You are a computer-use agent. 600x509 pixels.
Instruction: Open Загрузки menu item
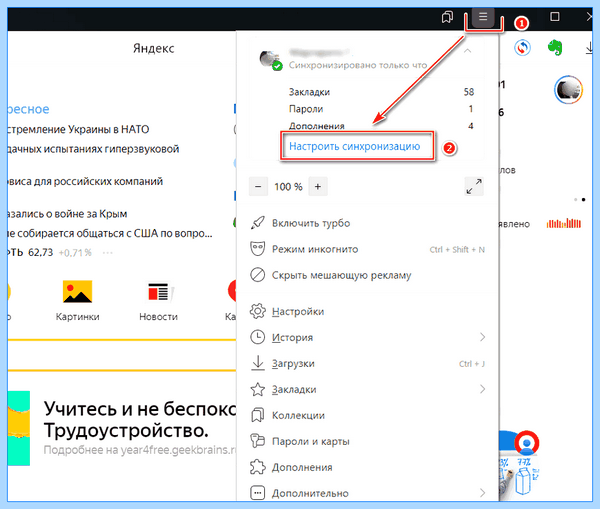click(367, 364)
